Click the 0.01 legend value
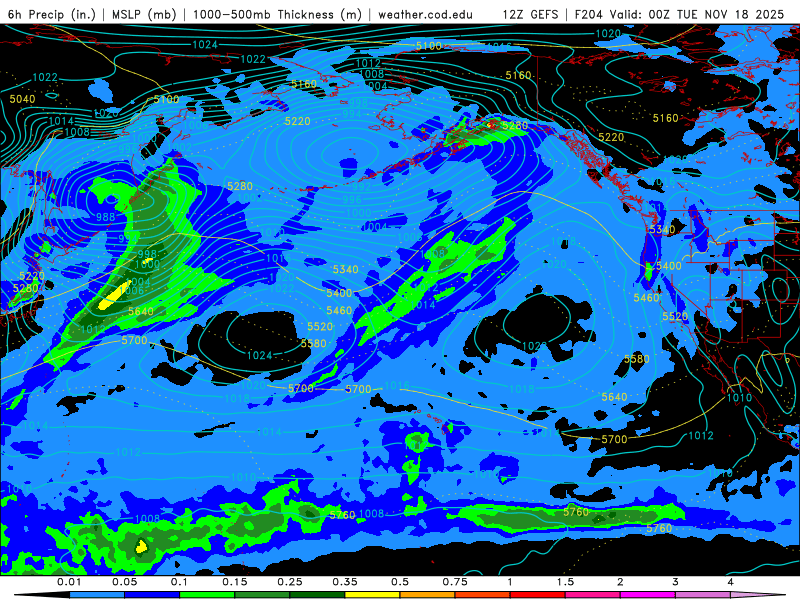 tap(69, 582)
